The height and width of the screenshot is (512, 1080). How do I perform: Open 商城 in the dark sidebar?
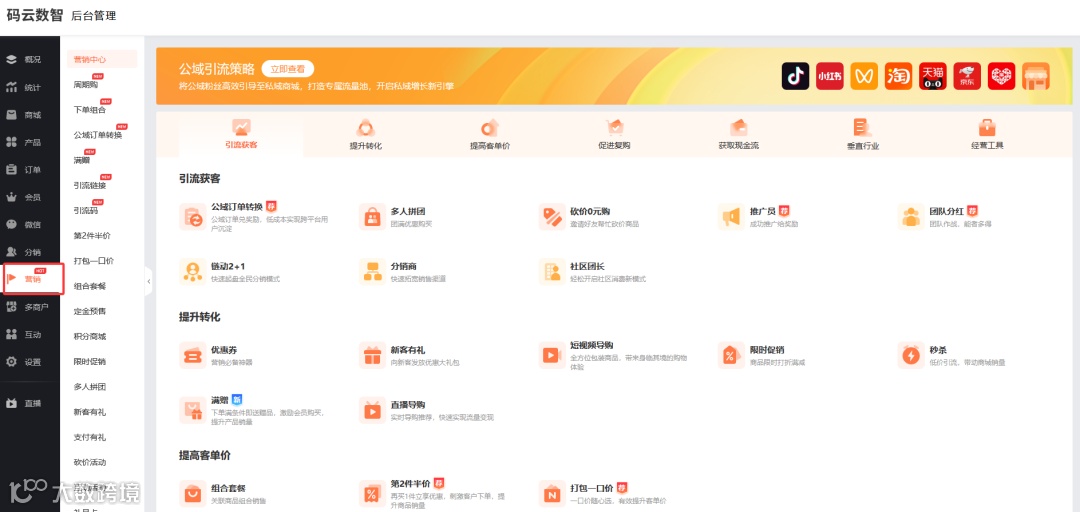point(23,114)
